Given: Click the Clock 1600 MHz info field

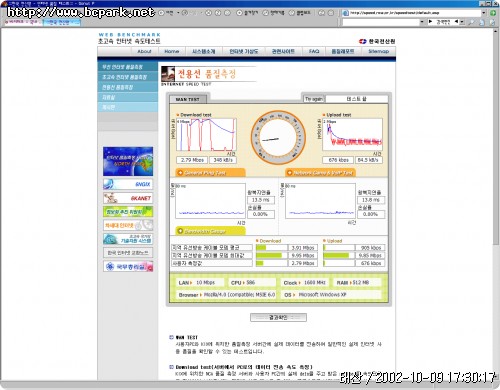Looking at the screenshot, I should coord(305,283).
